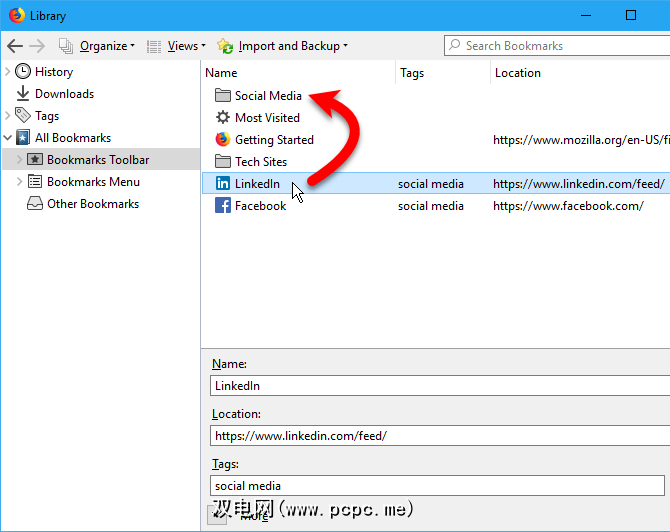Screen dimensions: 670x532
Task: Click the Most Visited gear icon
Action: [223, 117]
